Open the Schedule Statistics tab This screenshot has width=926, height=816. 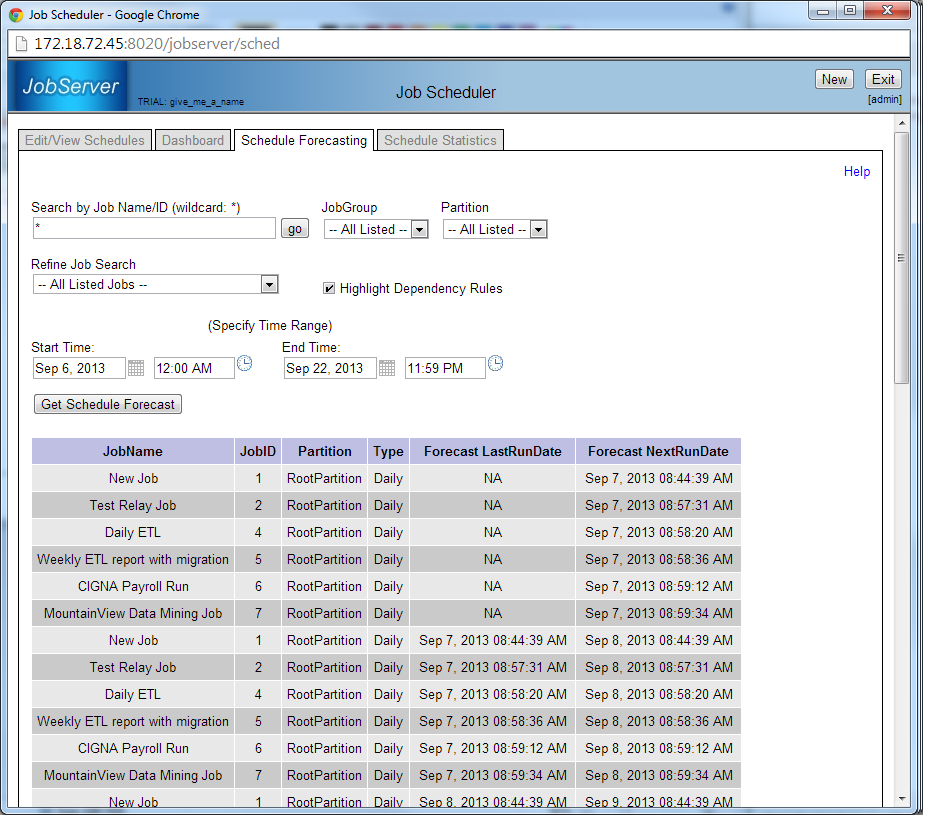coord(440,141)
